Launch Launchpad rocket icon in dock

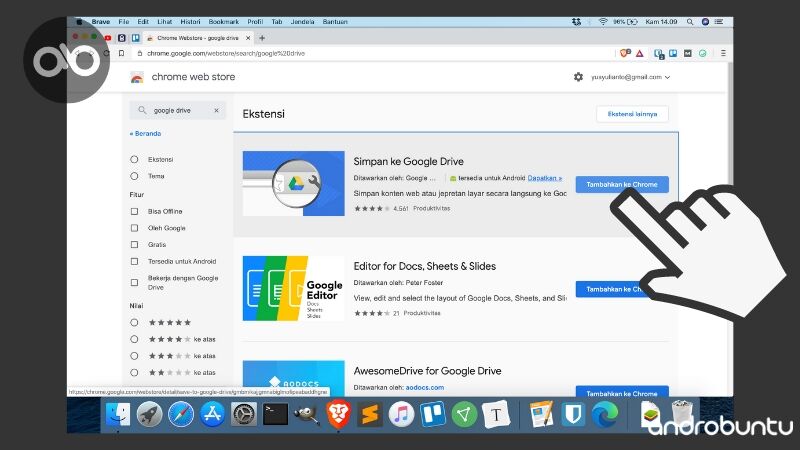click(x=149, y=414)
